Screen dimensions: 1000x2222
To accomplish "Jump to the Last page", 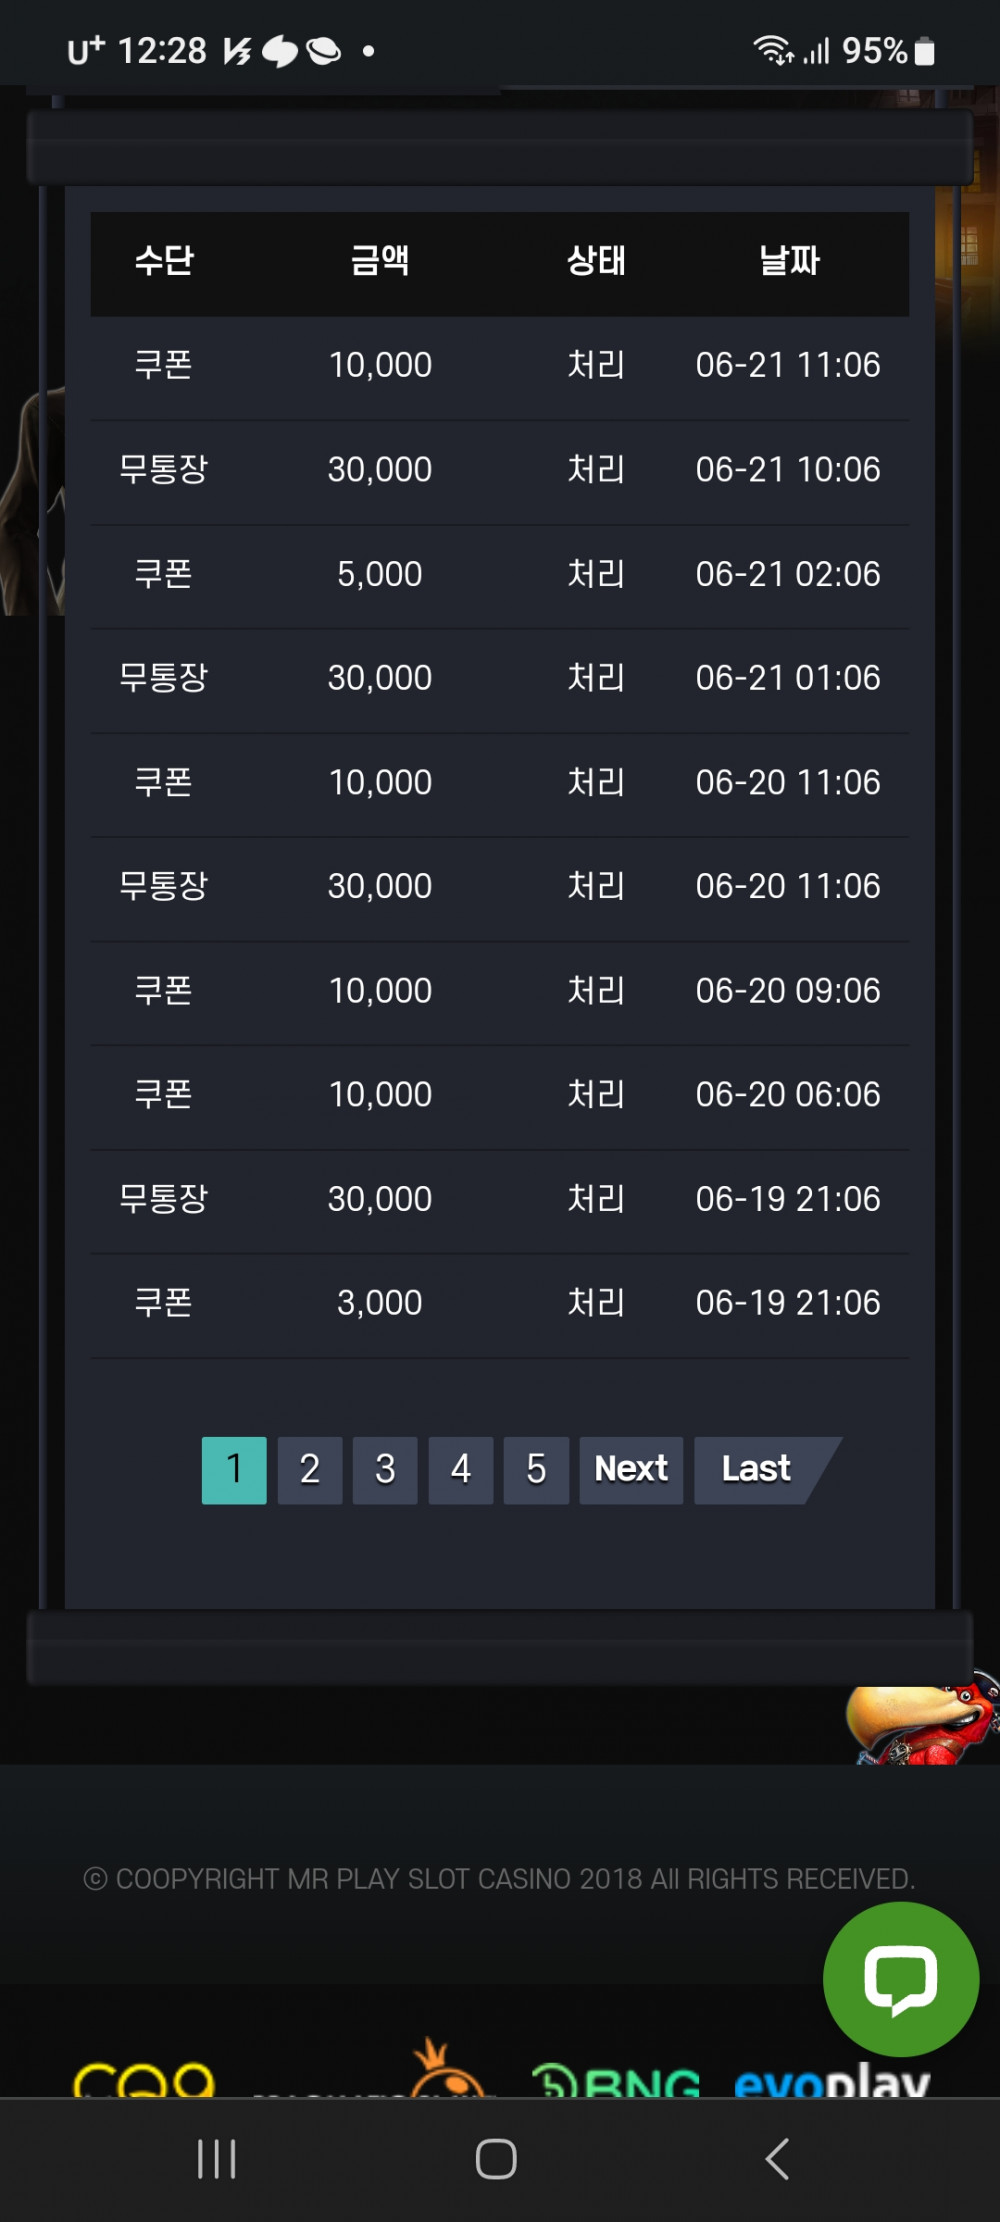I will point(758,1470).
